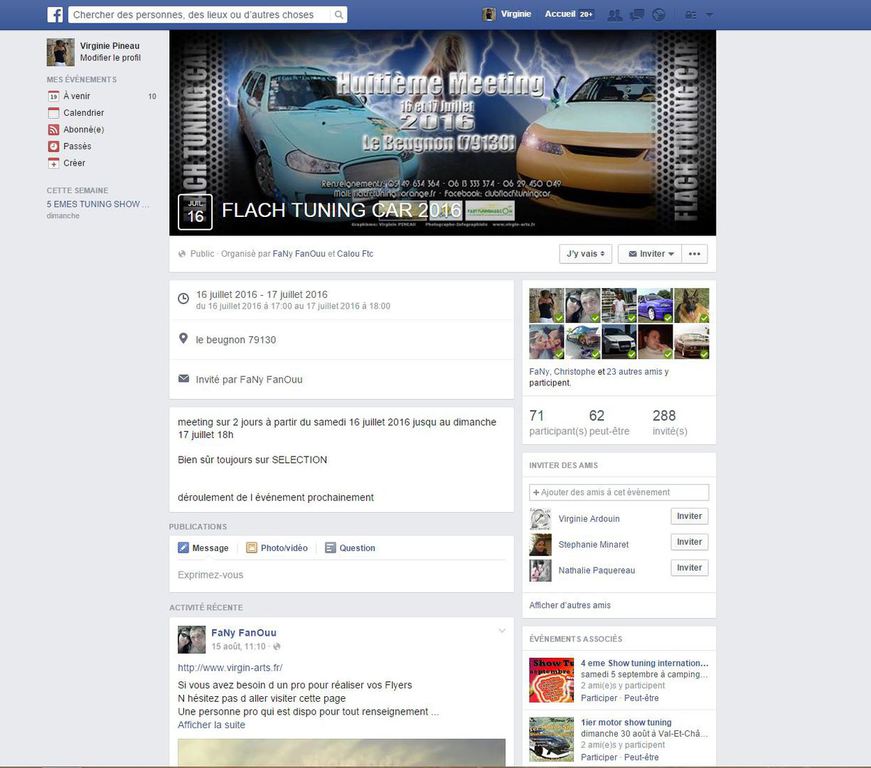This screenshot has height=768, width=871.
Task: Invite Nathalie Paquereau to the event
Action: 689,568
